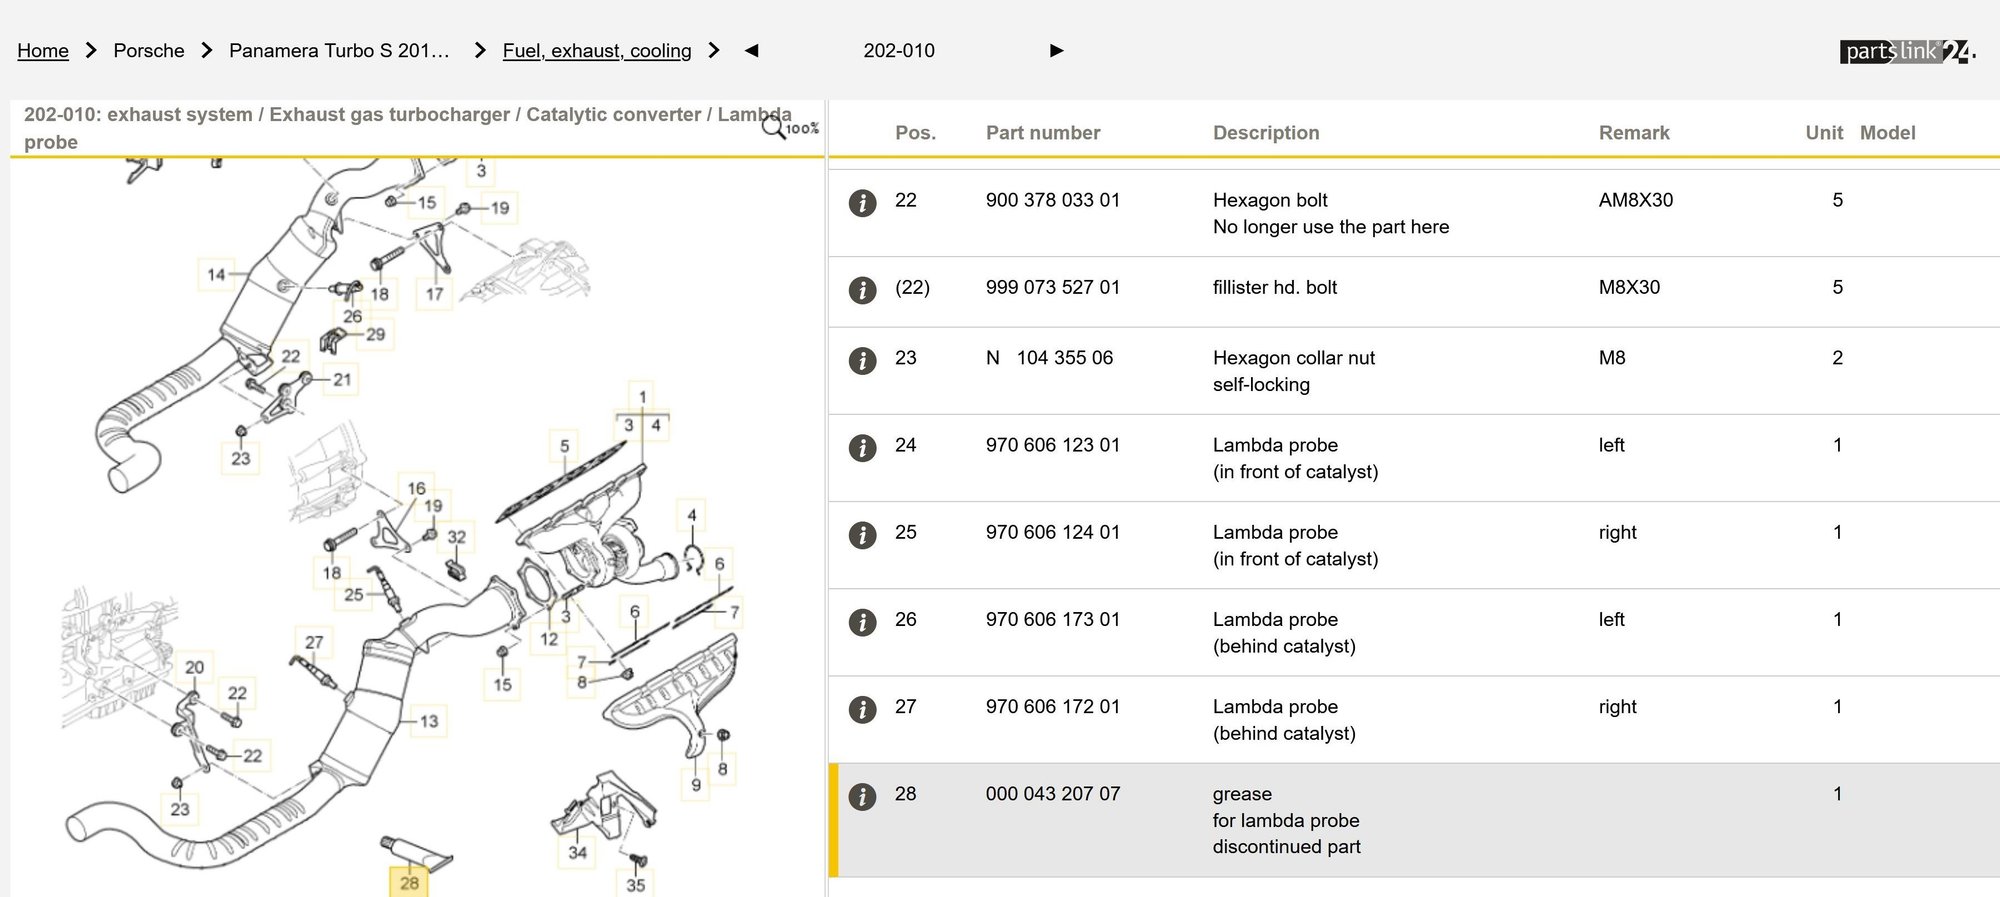Select part number 970 606 172 01 row
2000x897 pixels.
(x=1053, y=707)
